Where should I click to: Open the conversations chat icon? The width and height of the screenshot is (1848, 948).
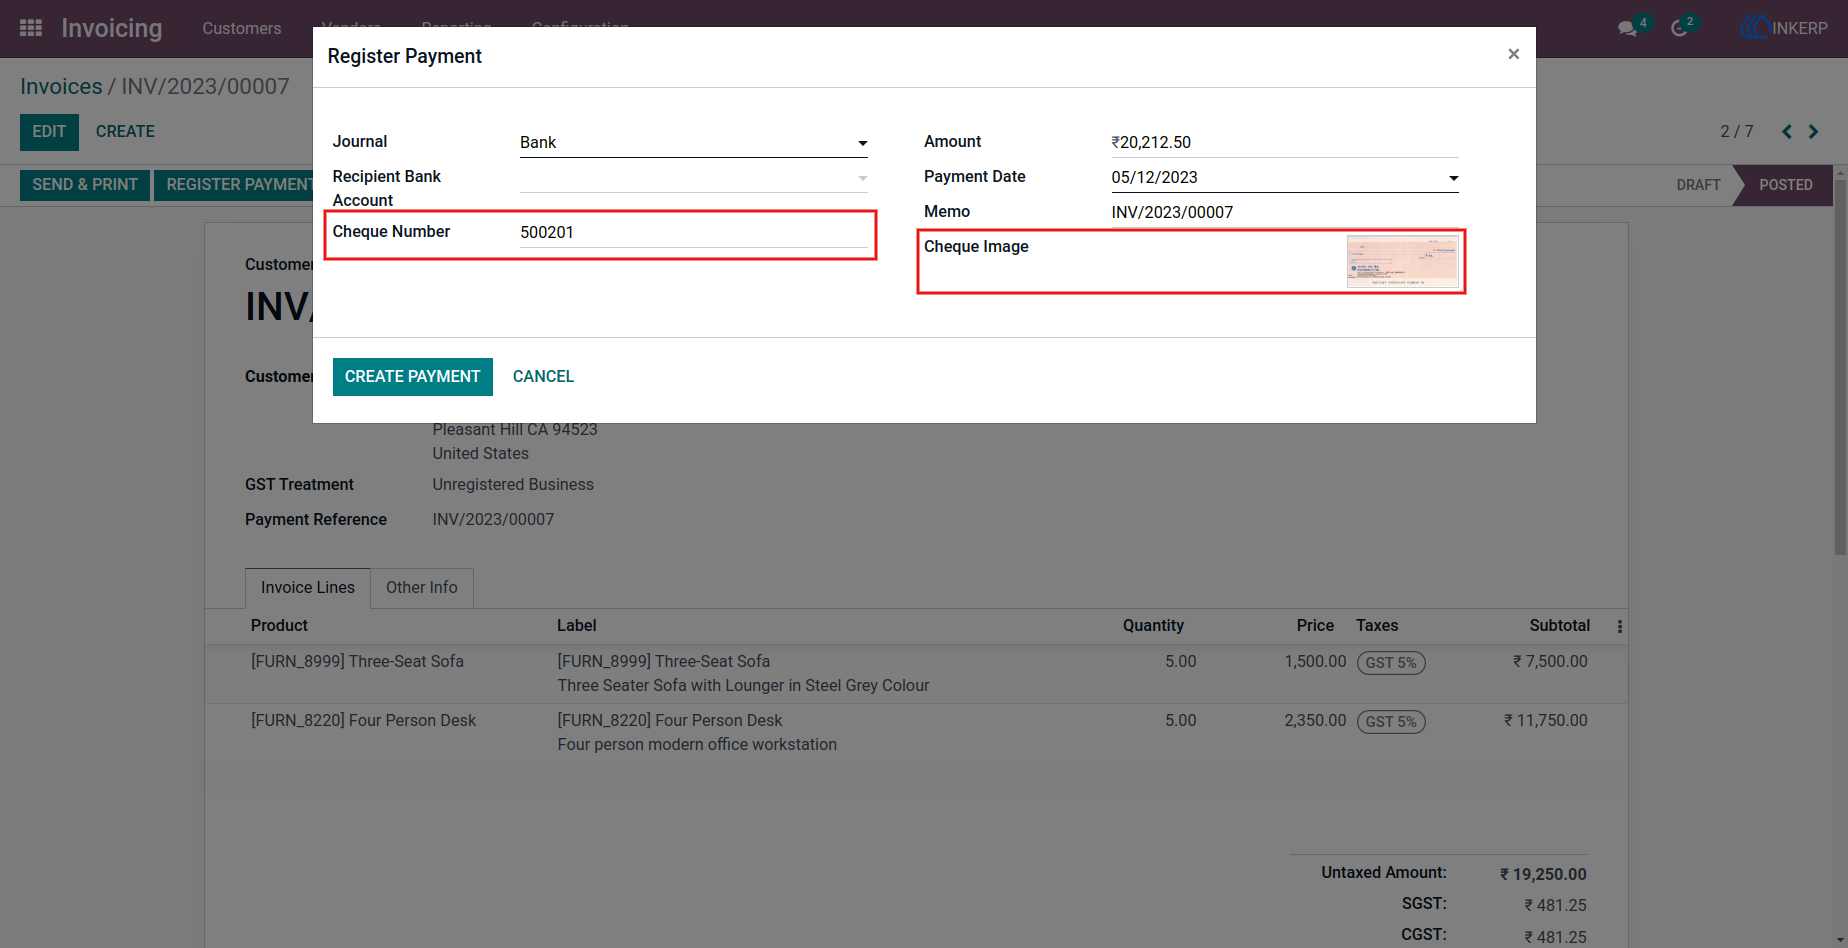[1628, 28]
